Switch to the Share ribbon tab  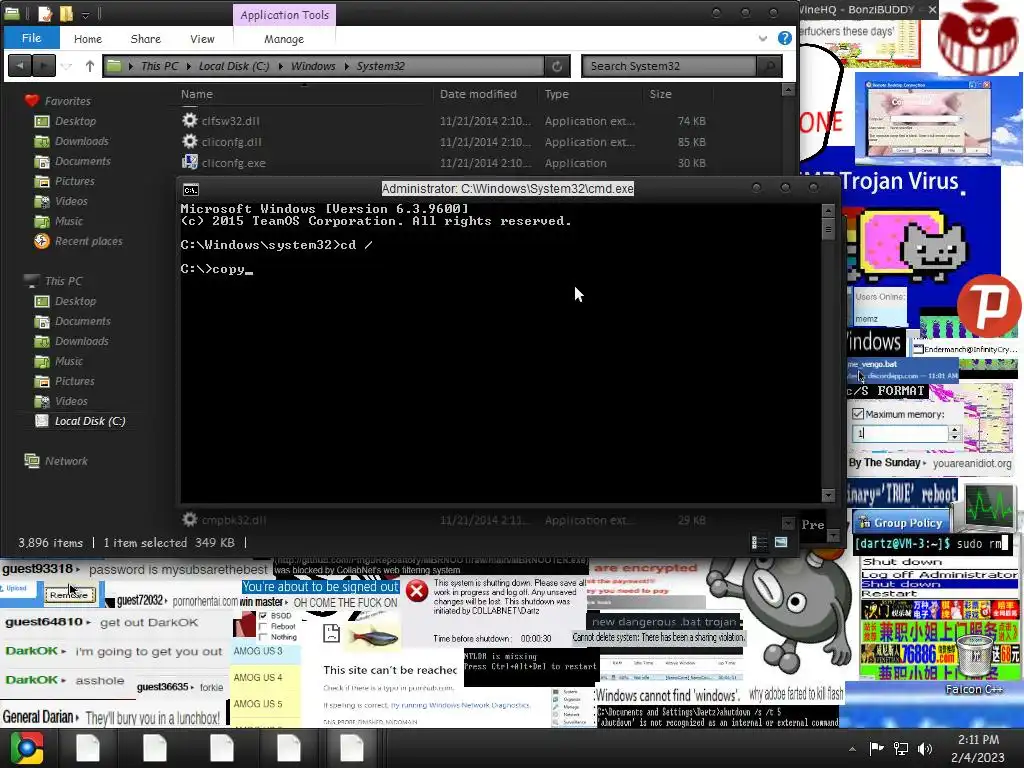coord(146,39)
